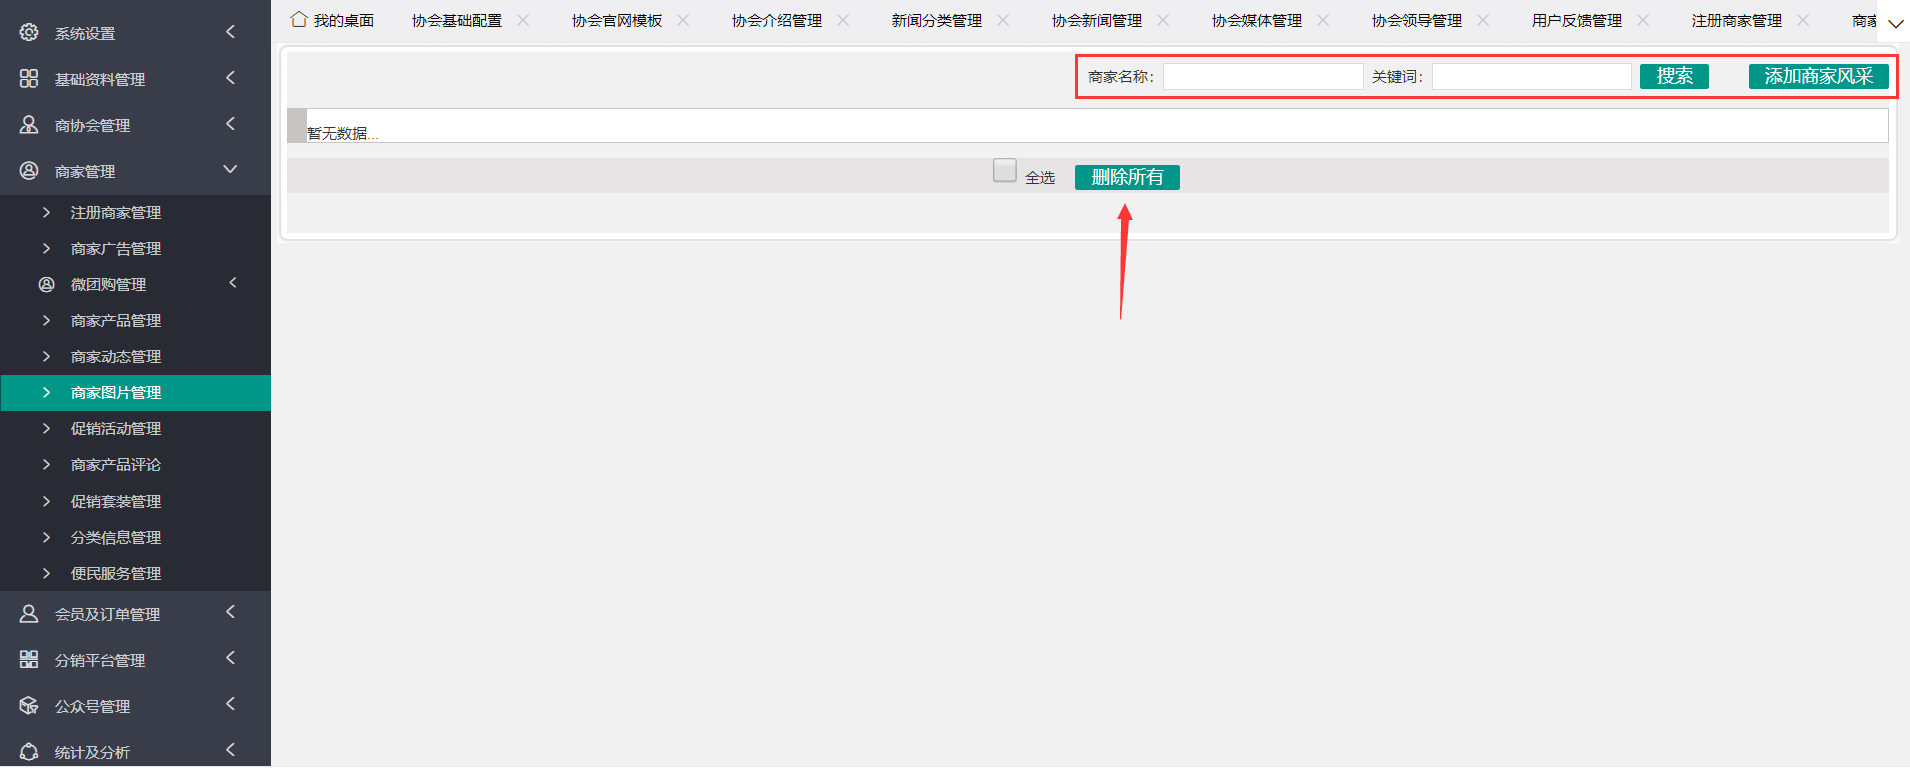The image size is (1910, 768).
Task: Click the 删除所有 button
Action: pos(1127,177)
